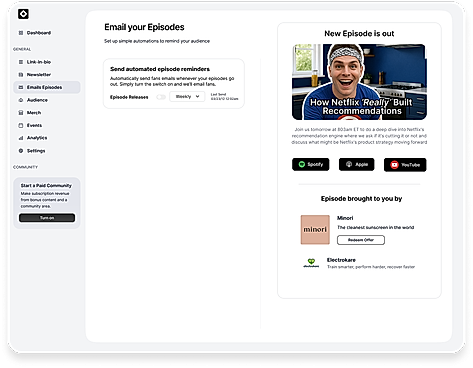
Task: Click the Dashboard grid icon
Action: pyautogui.click(x=21, y=33)
